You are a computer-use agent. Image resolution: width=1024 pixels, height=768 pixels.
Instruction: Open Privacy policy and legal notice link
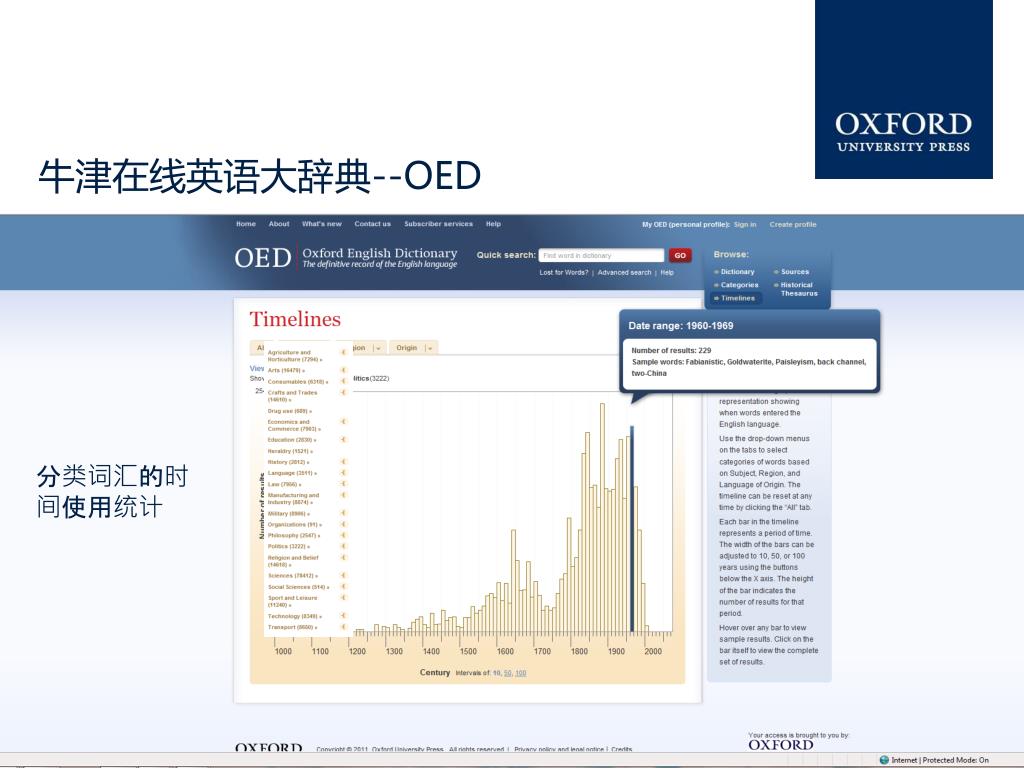pyautogui.click(x=559, y=750)
